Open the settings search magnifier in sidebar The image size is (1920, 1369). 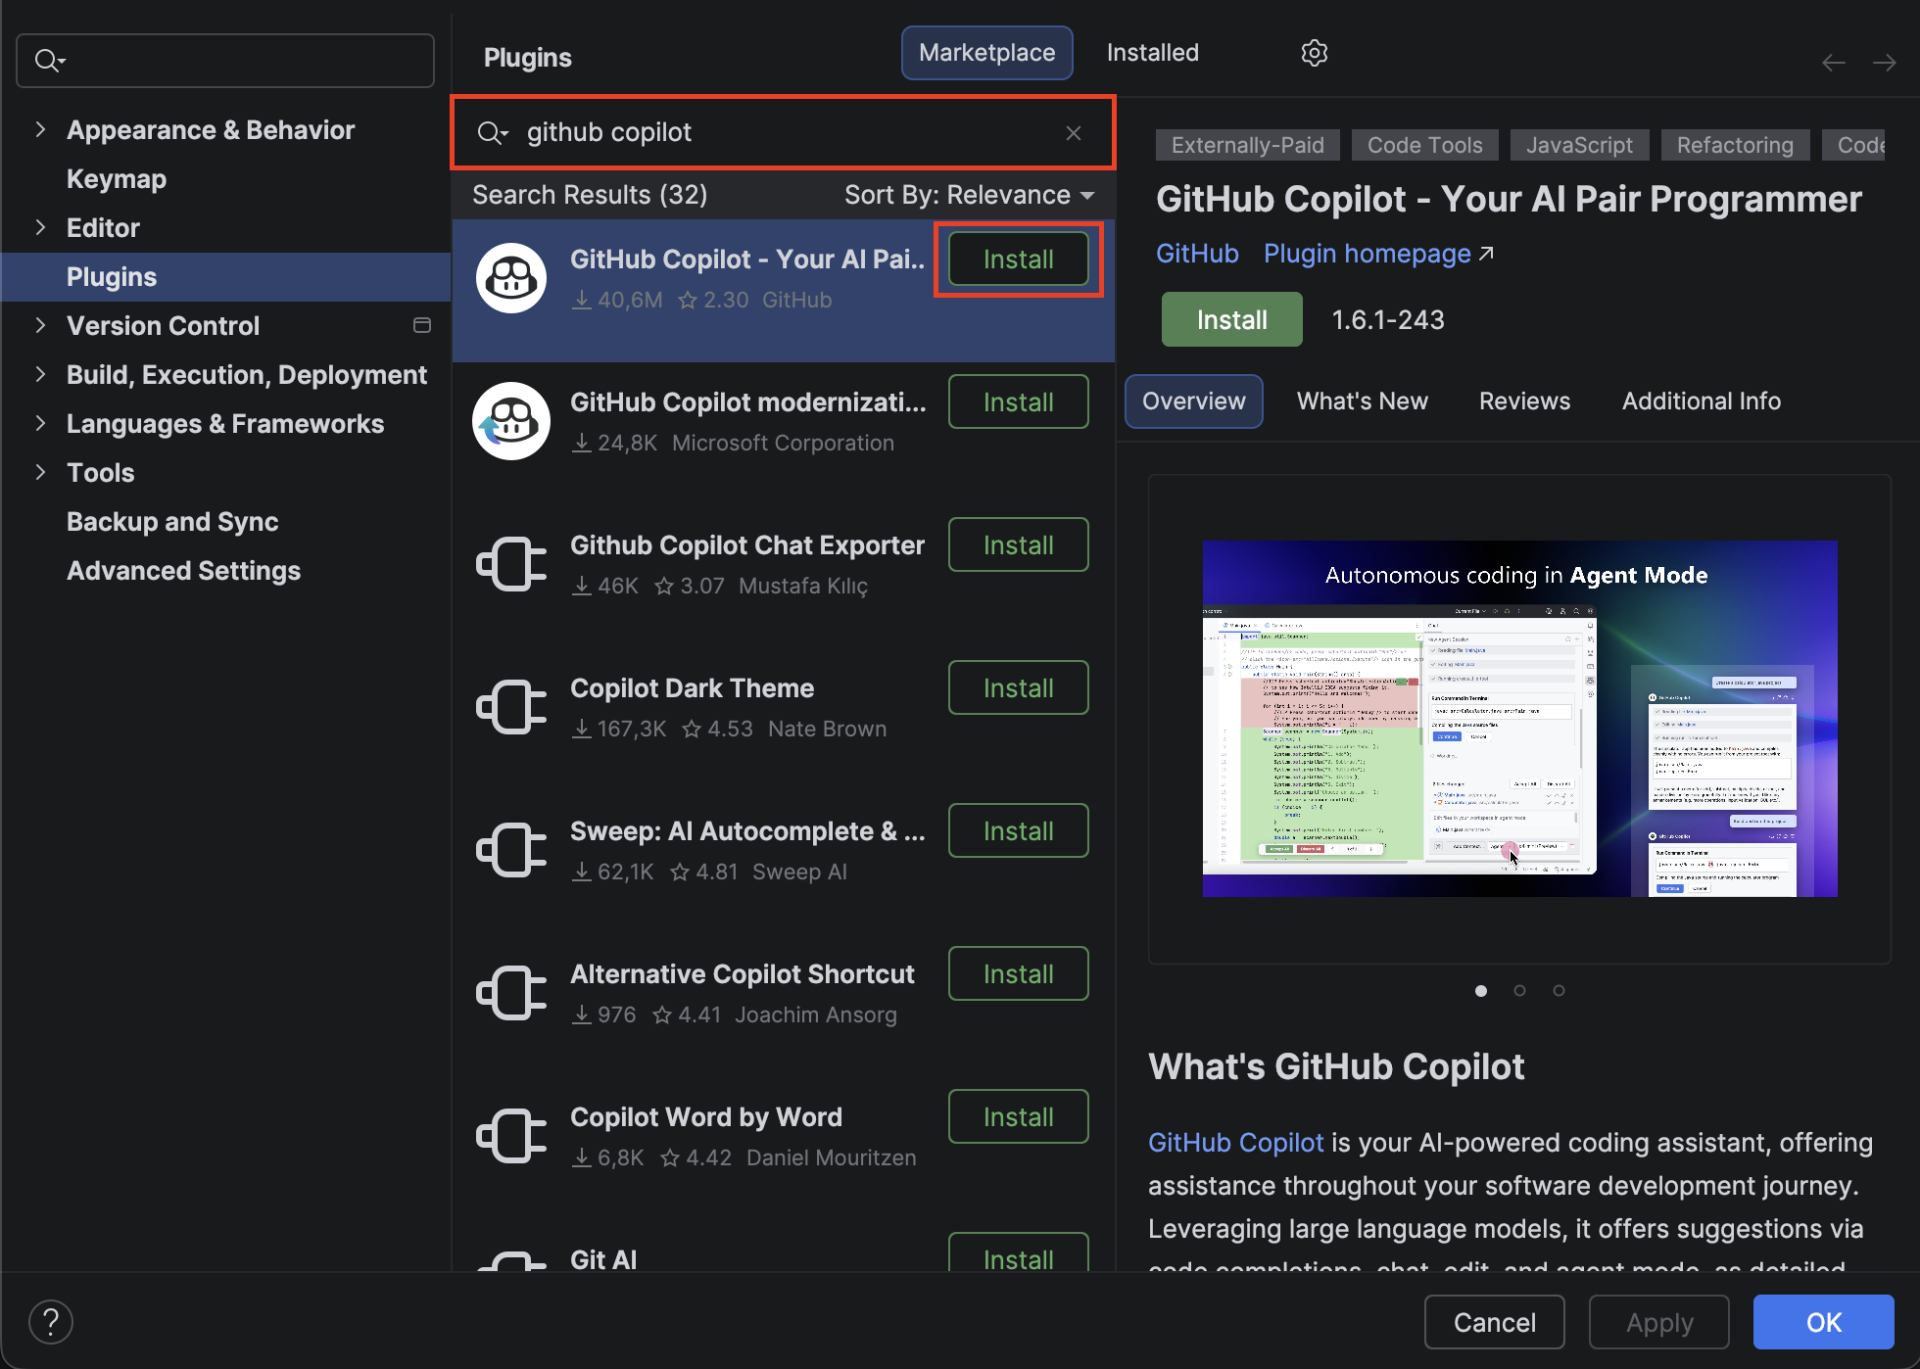(x=49, y=60)
